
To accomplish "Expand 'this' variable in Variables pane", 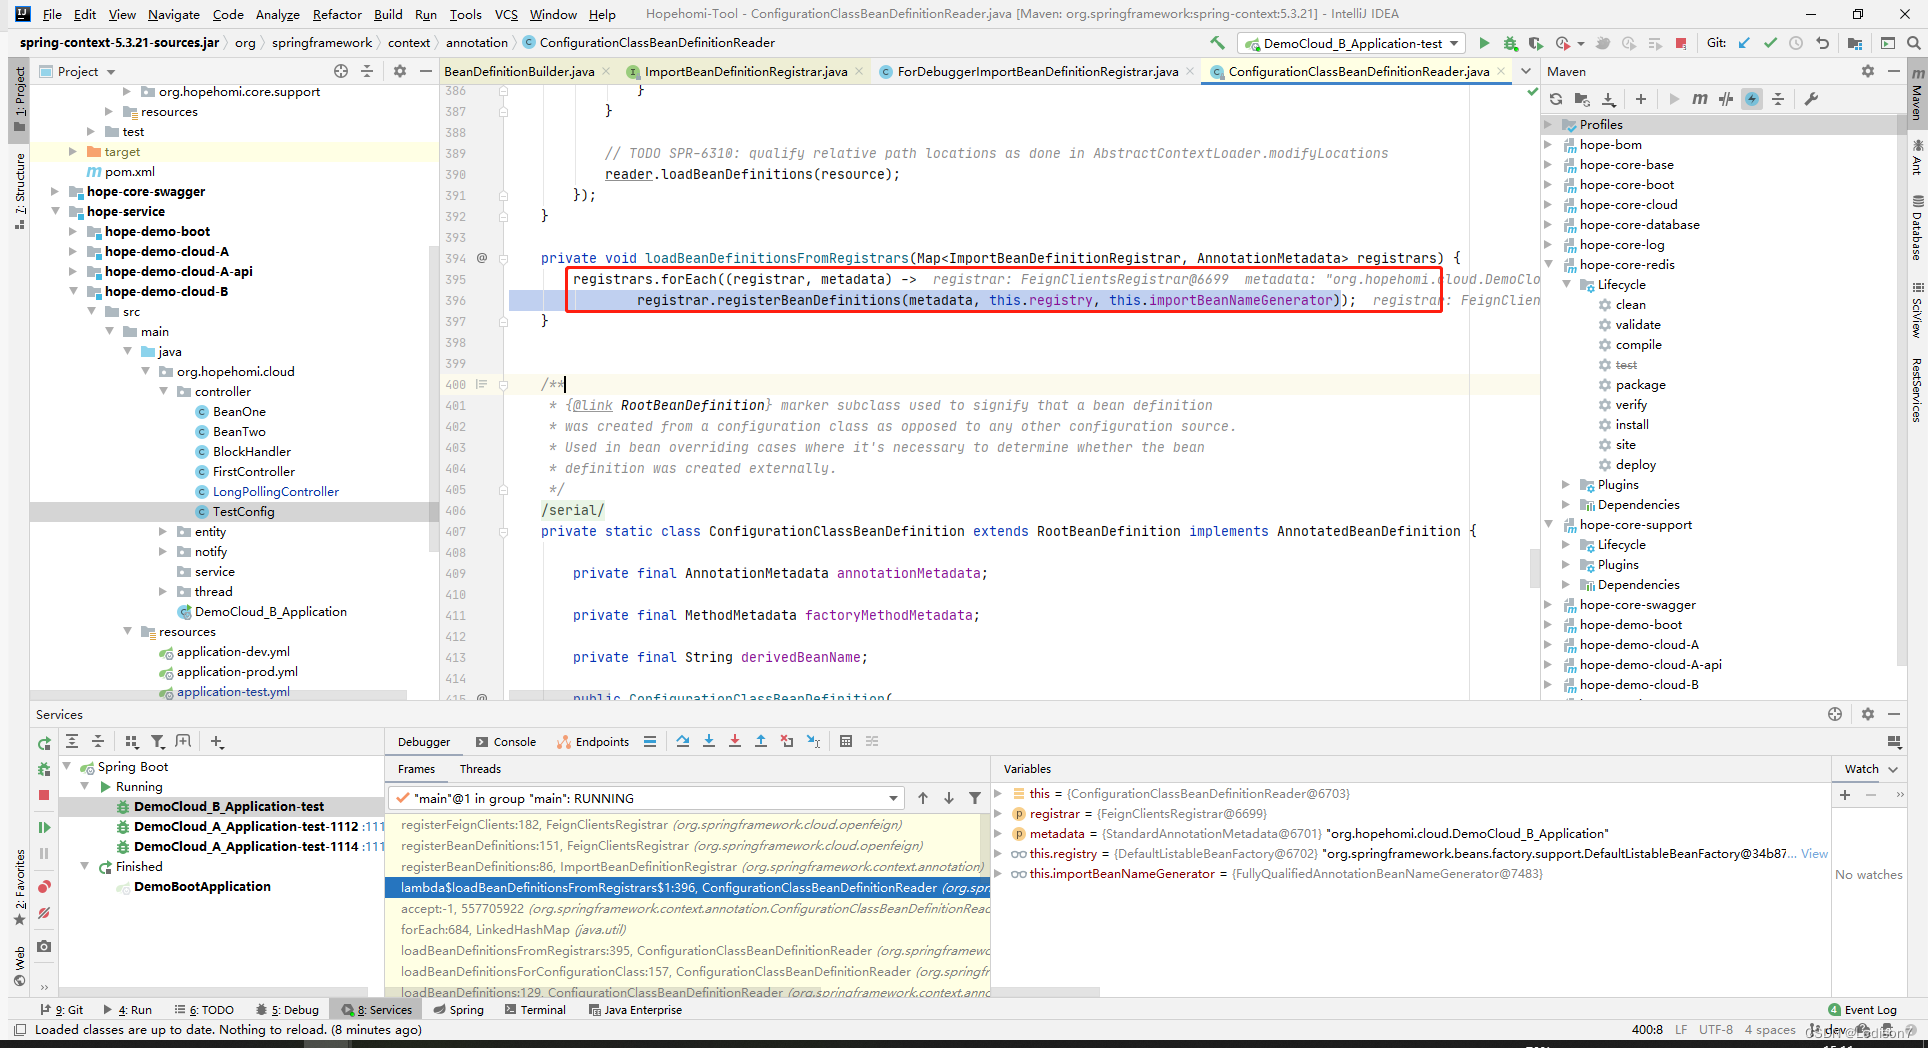I will click(997, 793).
